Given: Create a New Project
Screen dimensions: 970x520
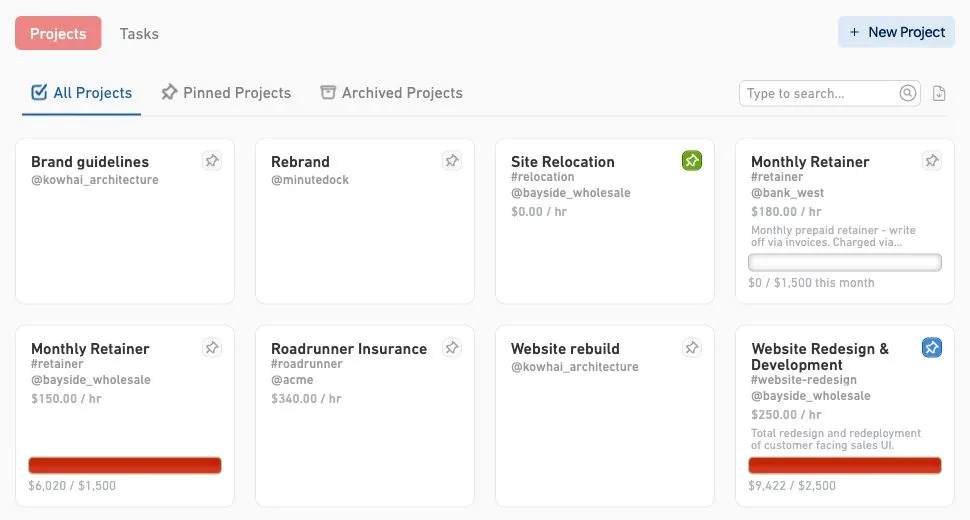Looking at the screenshot, I should 896,32.
